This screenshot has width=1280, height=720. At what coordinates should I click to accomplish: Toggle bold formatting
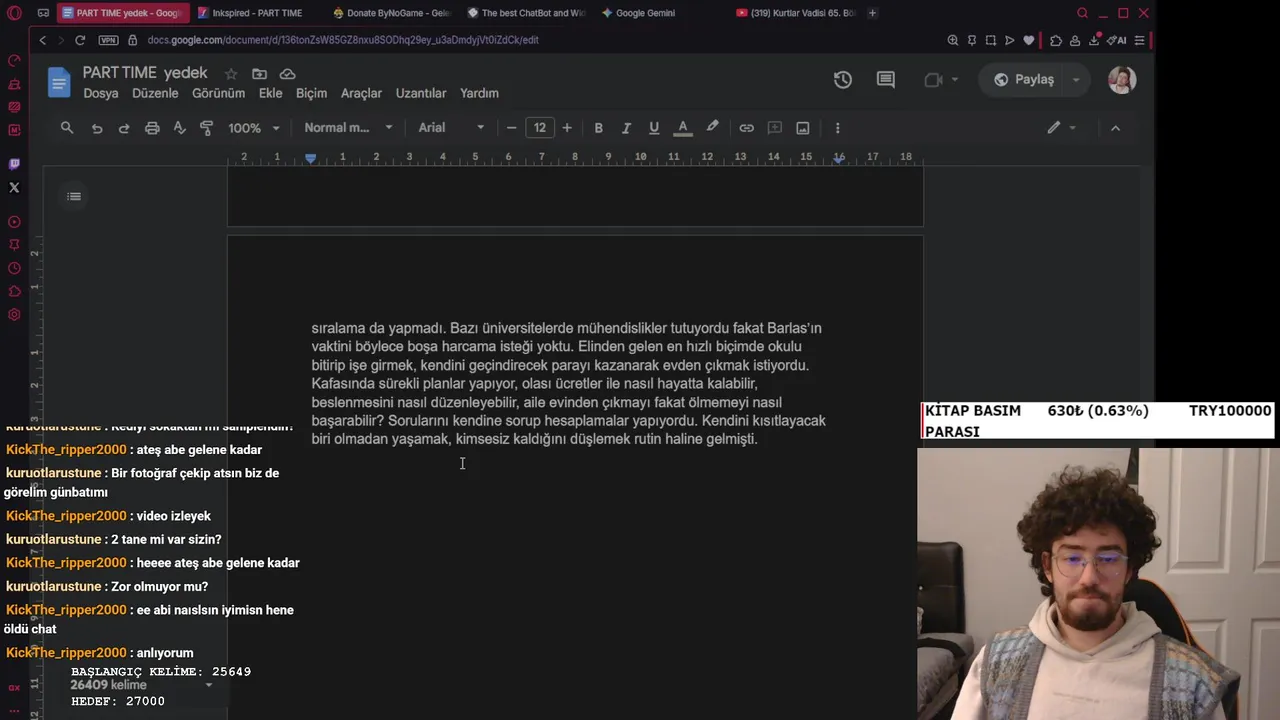[x=599, y=128]
